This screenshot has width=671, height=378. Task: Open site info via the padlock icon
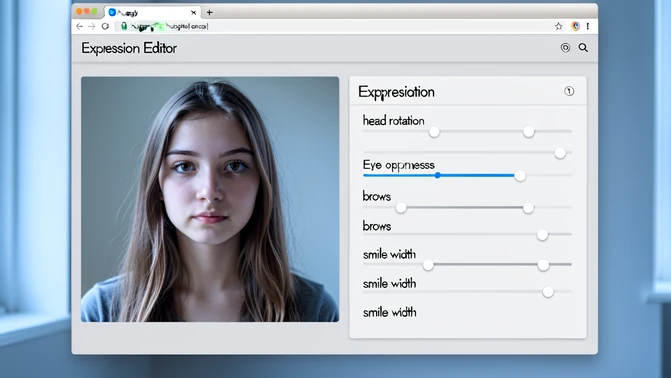point(124,26)
